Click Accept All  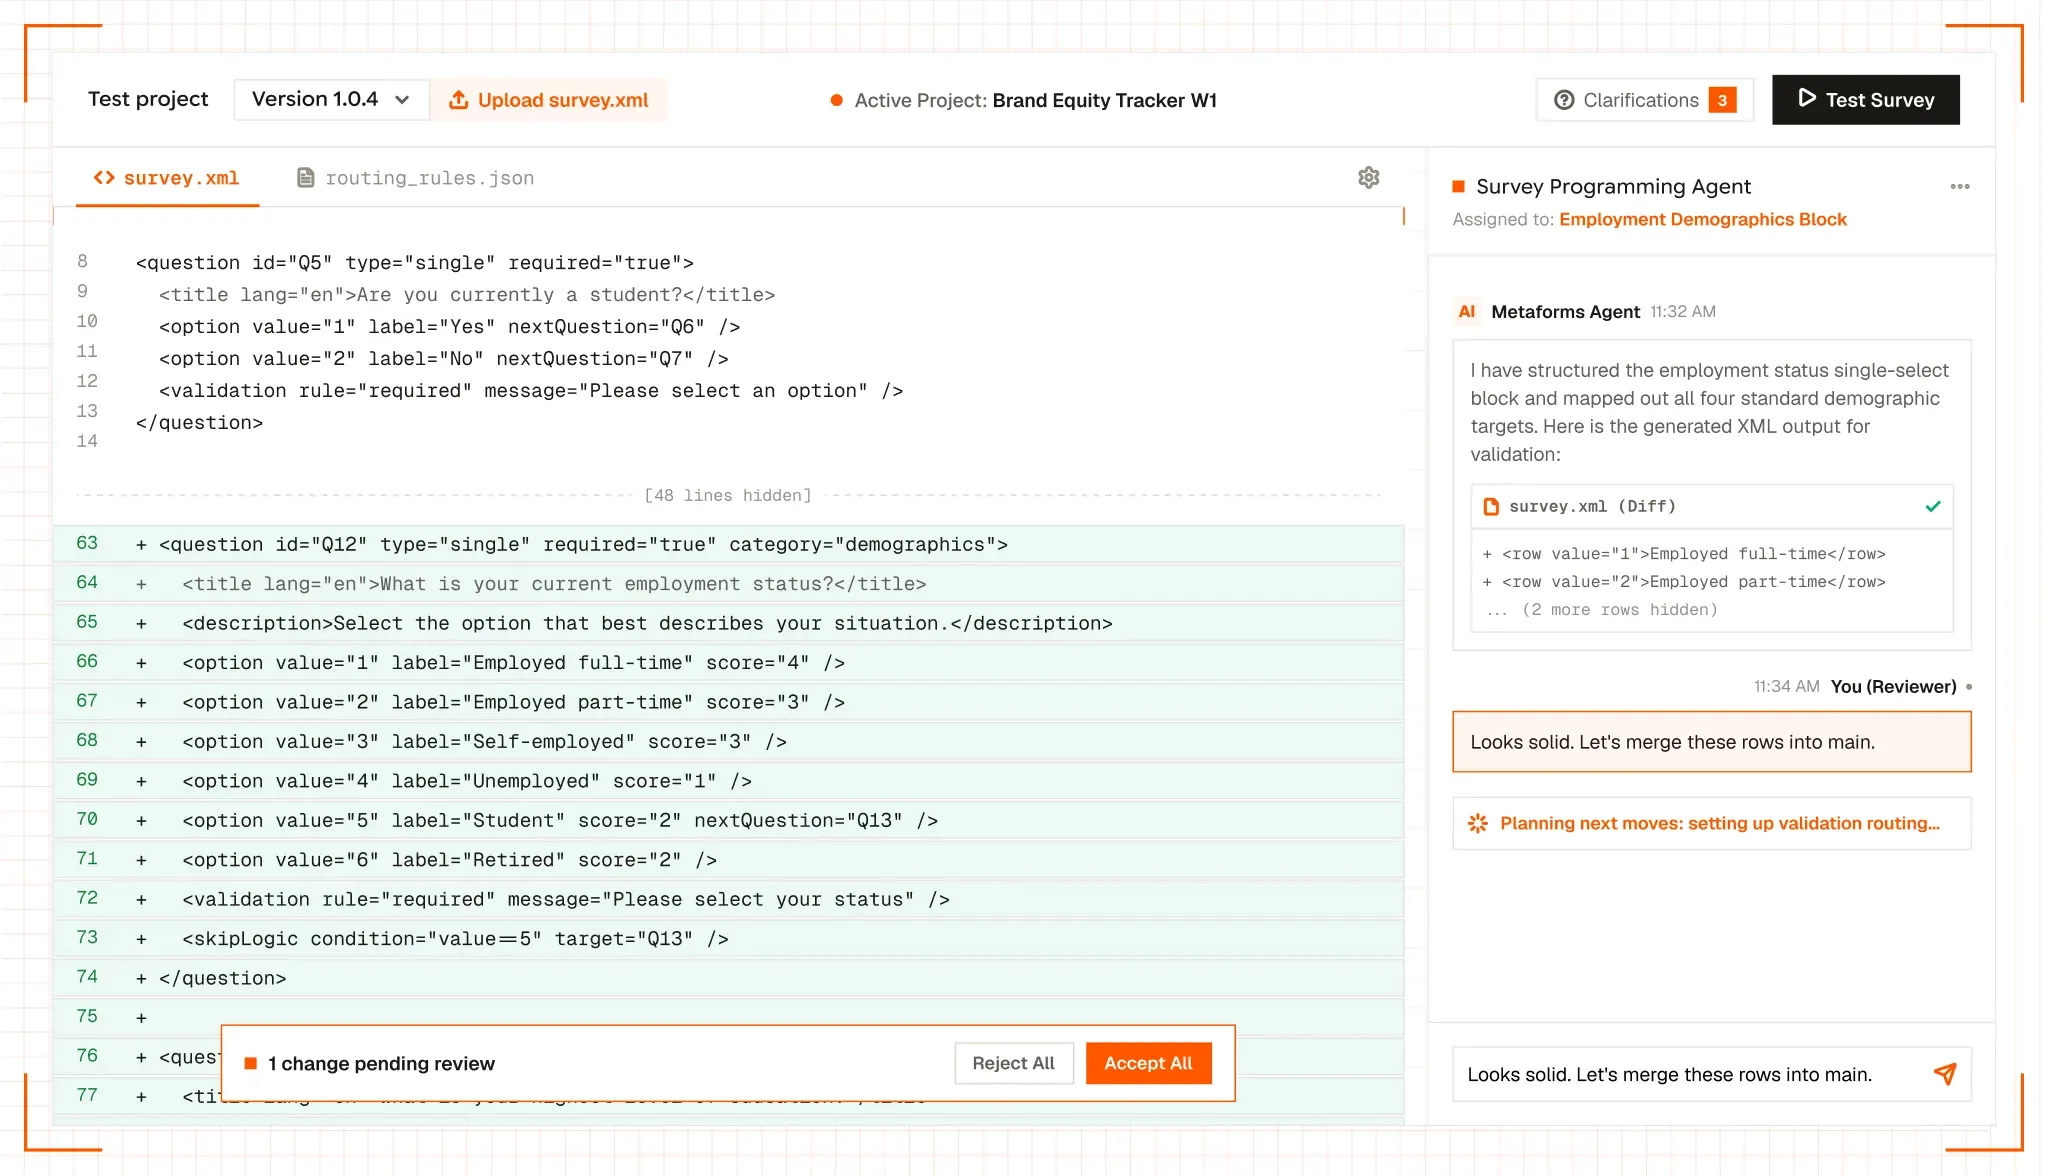[1148, 1063]
